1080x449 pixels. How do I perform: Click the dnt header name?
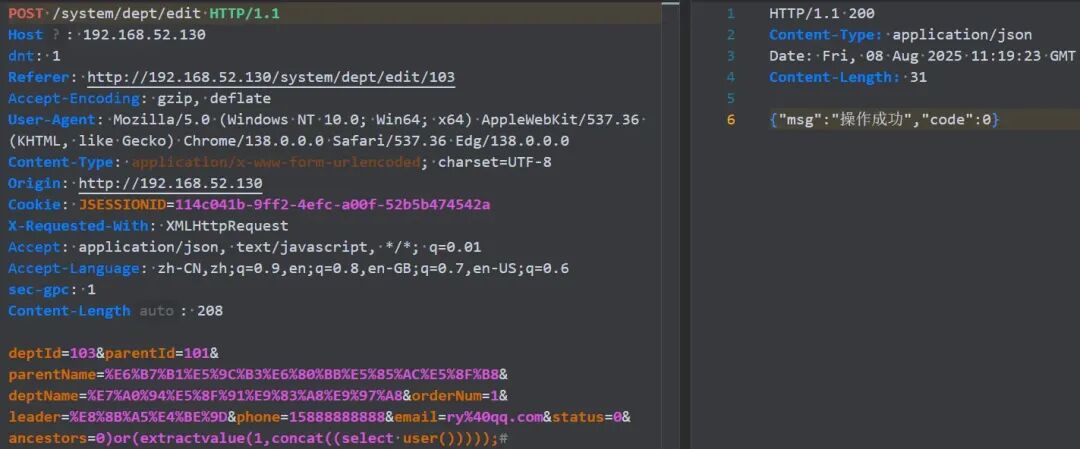(21, 56)
